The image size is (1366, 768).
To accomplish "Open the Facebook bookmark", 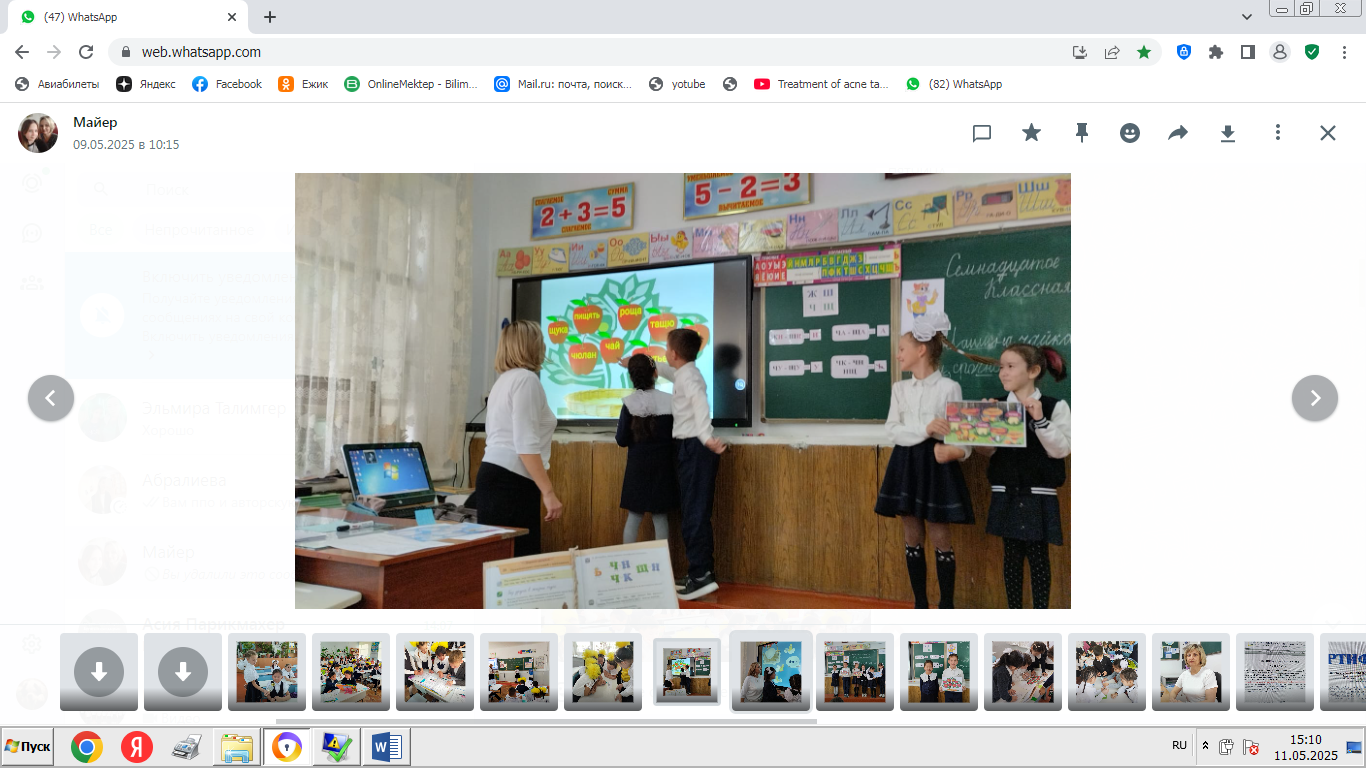I will tap(227, 84).
